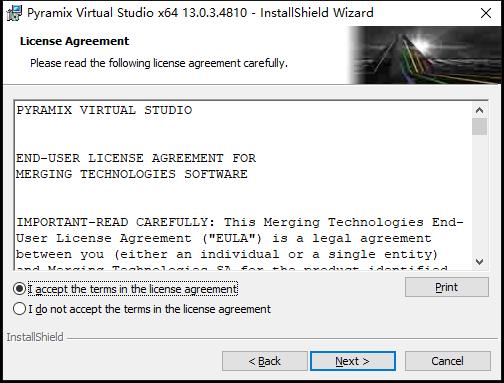This screenshot has height=383, width=504.
Task: Click the END-USER LICENSE AGREEMENT FOR line
Action: tap(136, 158)
